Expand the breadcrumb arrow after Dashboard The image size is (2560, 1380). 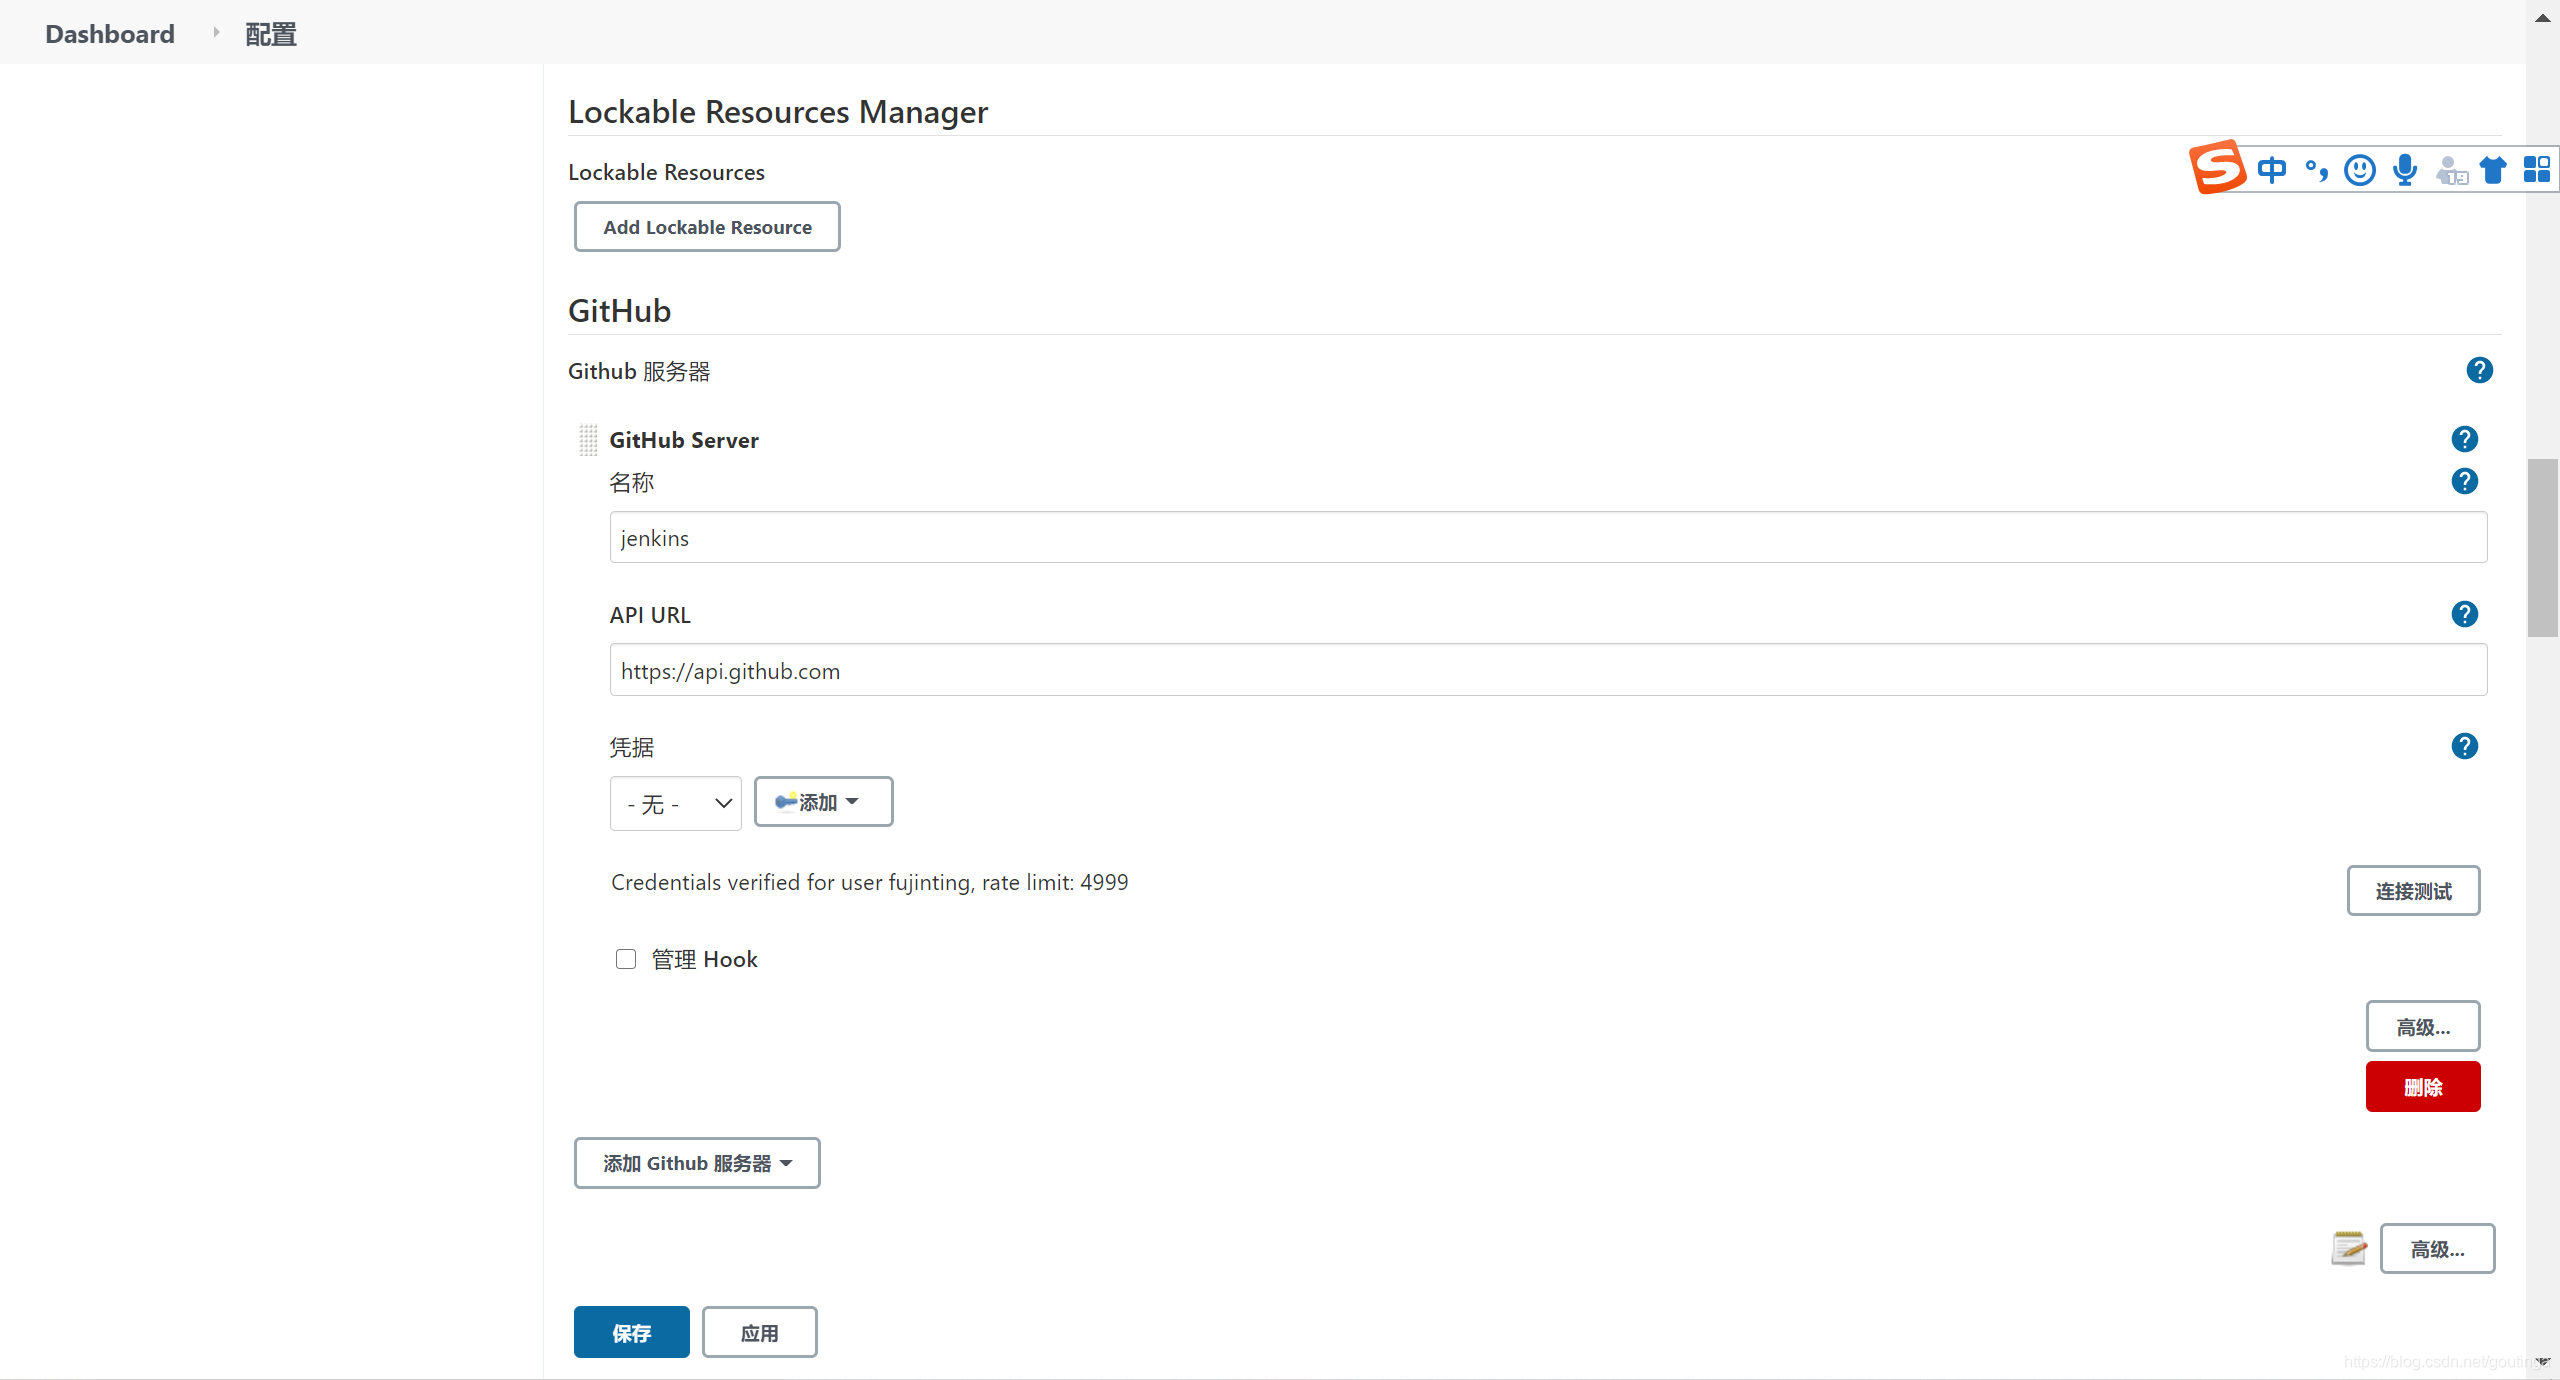[216, 33]
